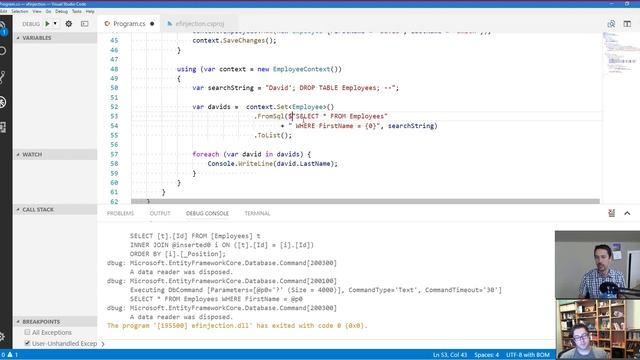This screenshot has width=640, height=360.
Task: Click .ToList() on line 55
Action: coord(273,135)
